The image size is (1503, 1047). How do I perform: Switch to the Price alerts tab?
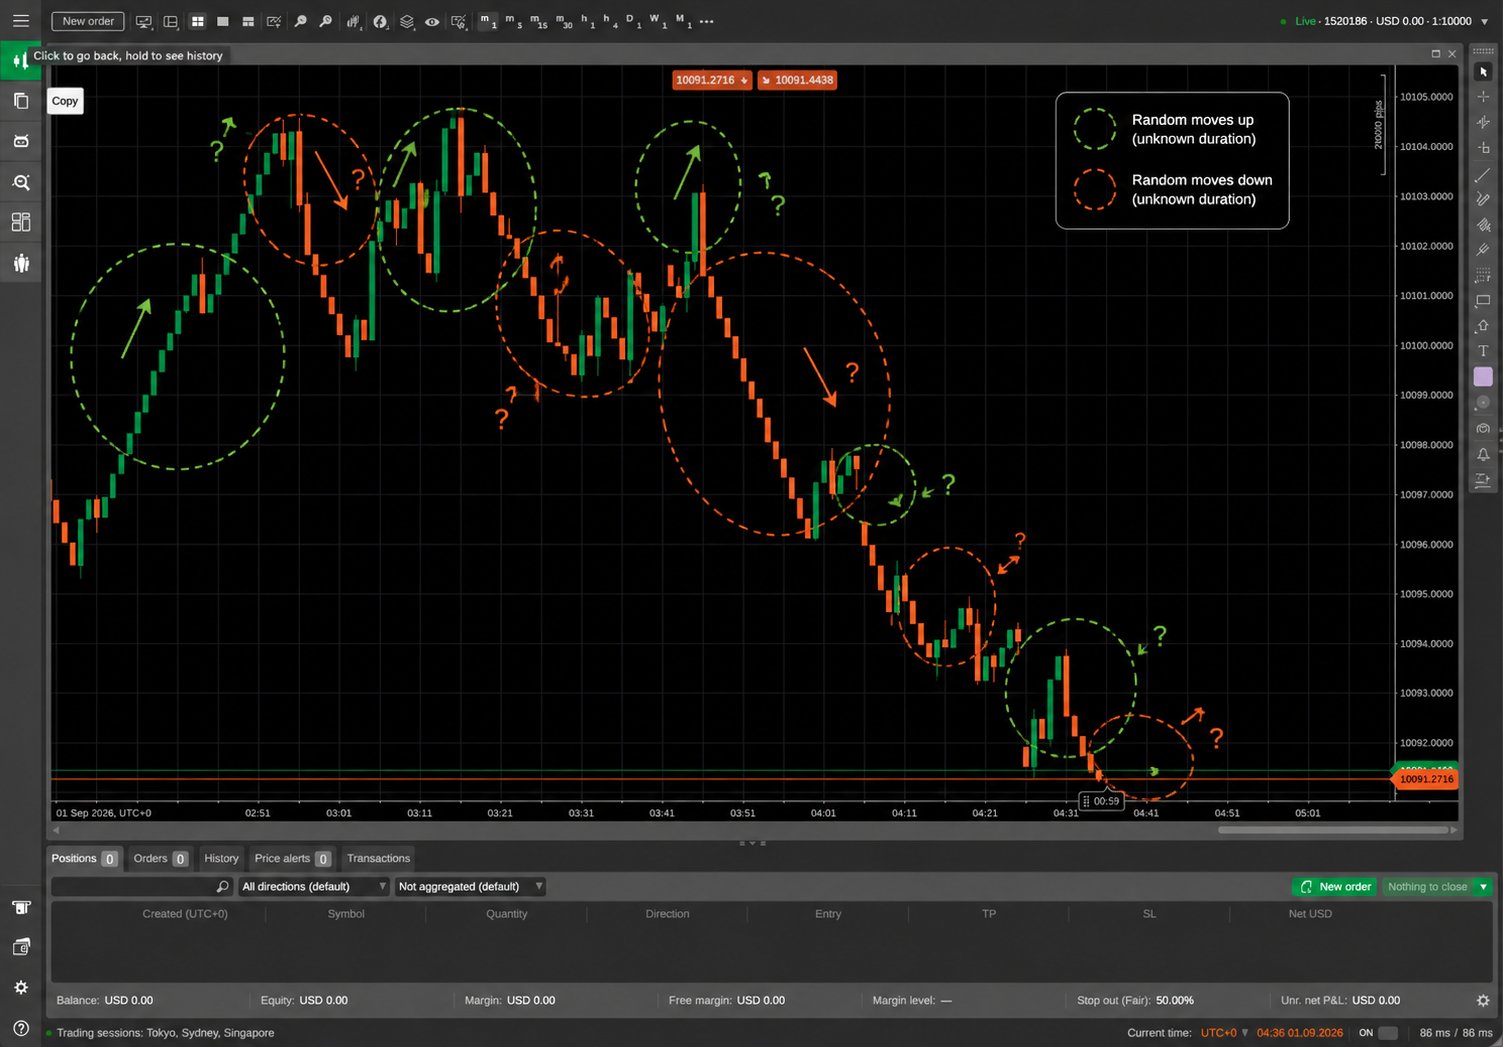(x=292, y=858)
